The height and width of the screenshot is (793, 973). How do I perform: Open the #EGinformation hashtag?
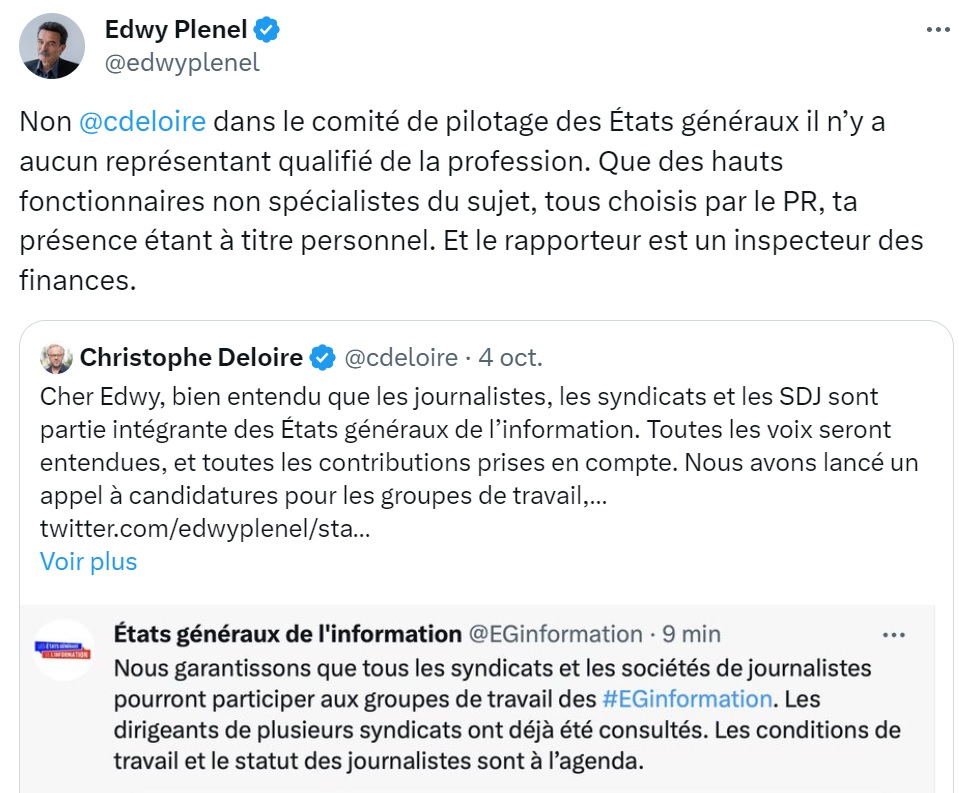[687, 698]
